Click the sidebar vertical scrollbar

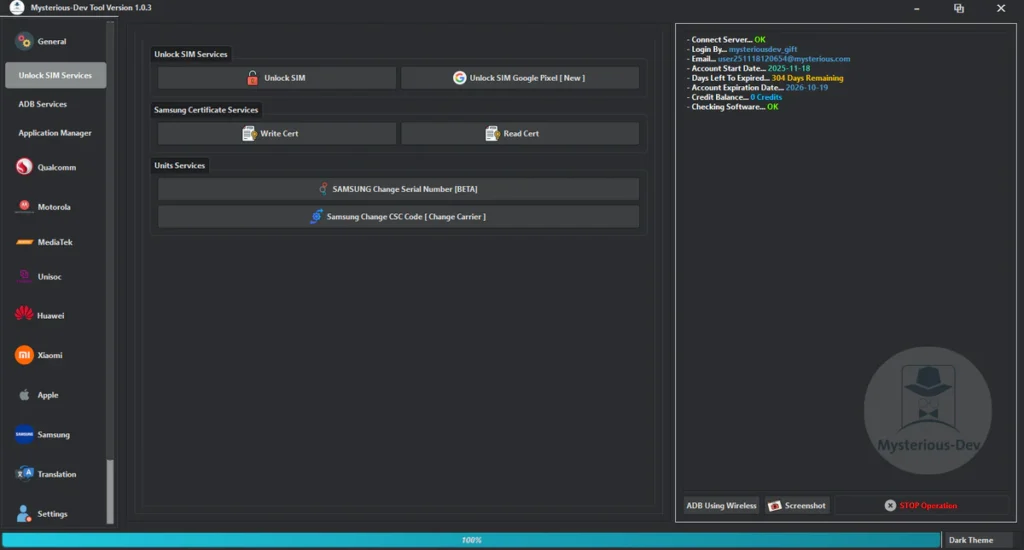click(110, 490)
